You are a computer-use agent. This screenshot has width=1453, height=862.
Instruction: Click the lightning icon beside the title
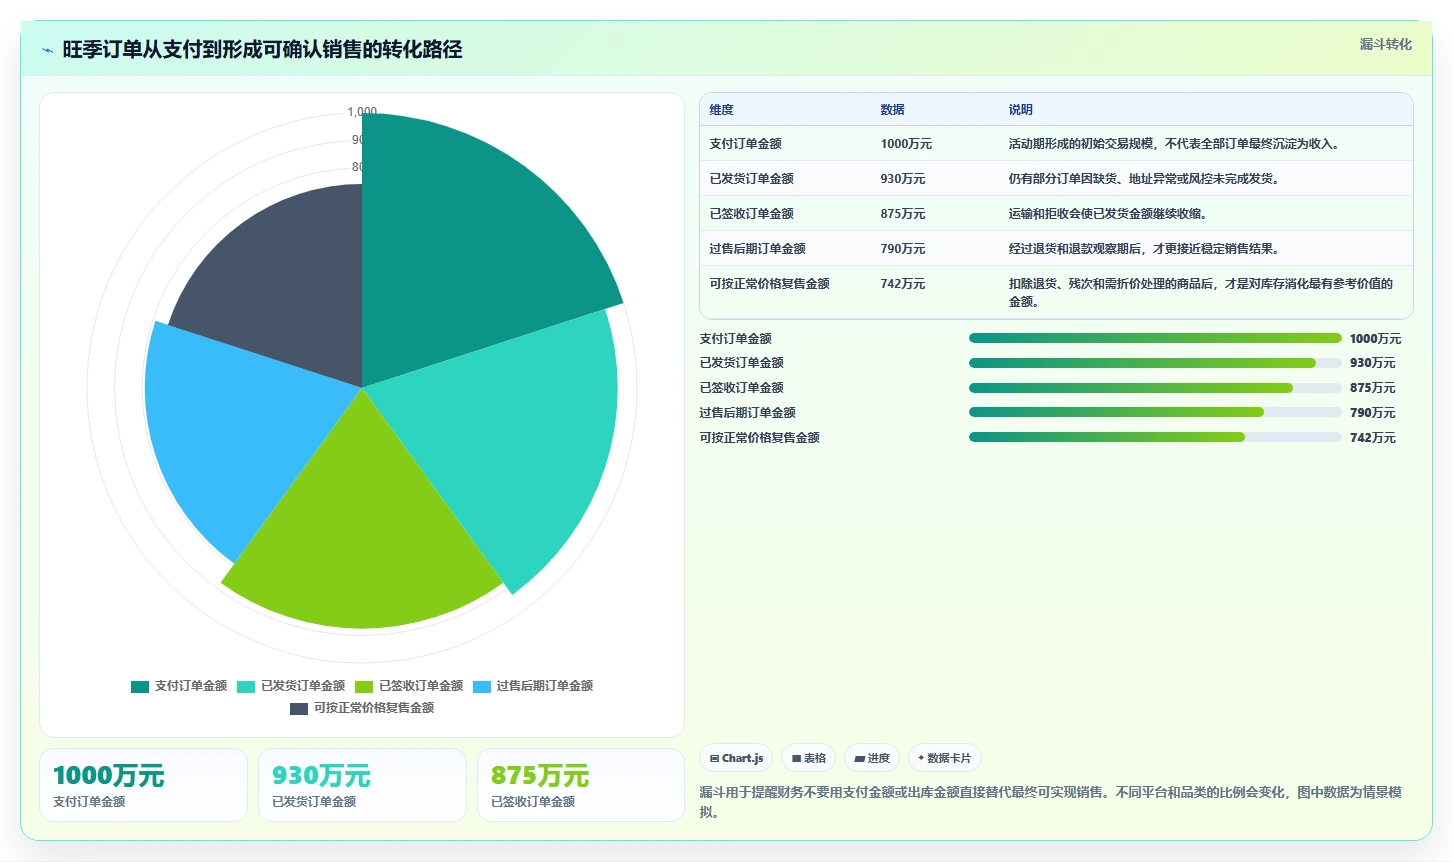pos(47,50)
